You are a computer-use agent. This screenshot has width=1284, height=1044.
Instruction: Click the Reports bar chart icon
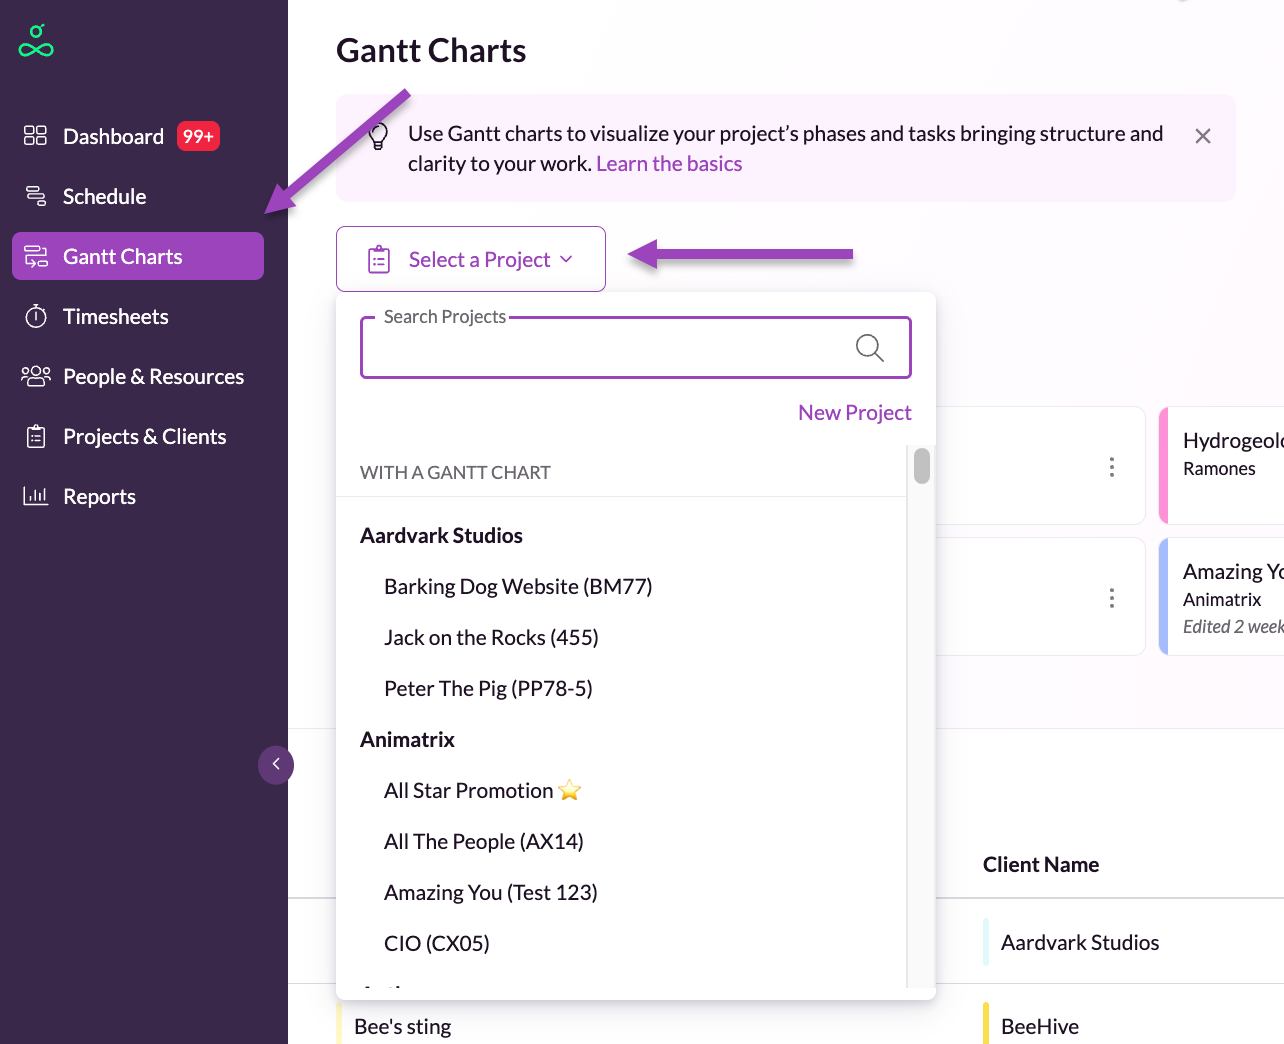coord(35,496)
